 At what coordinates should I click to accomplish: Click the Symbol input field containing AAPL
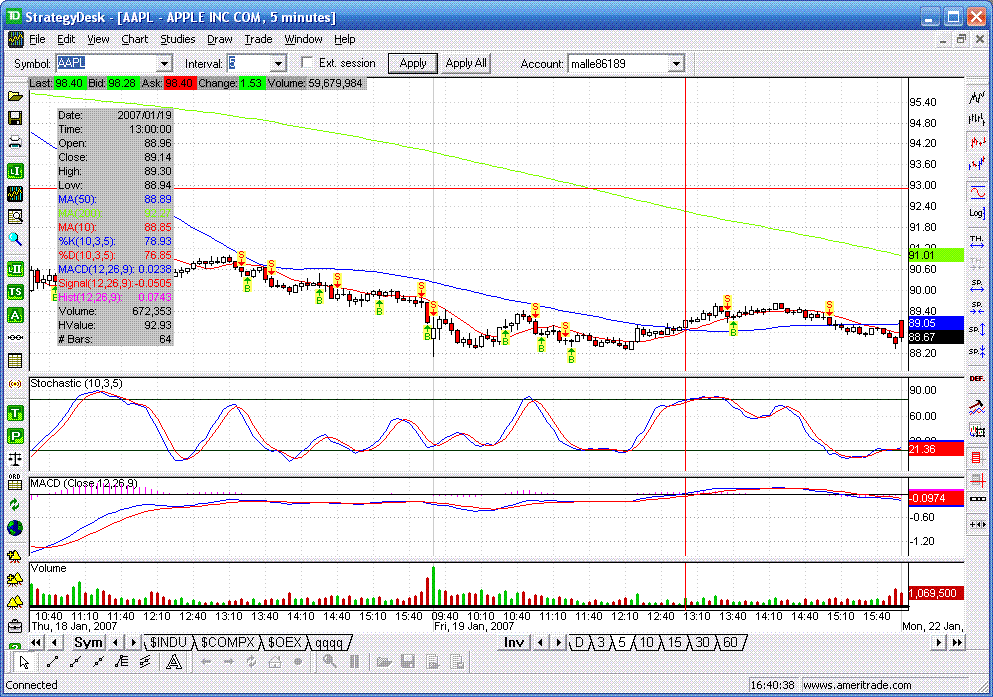pos(107,63)
